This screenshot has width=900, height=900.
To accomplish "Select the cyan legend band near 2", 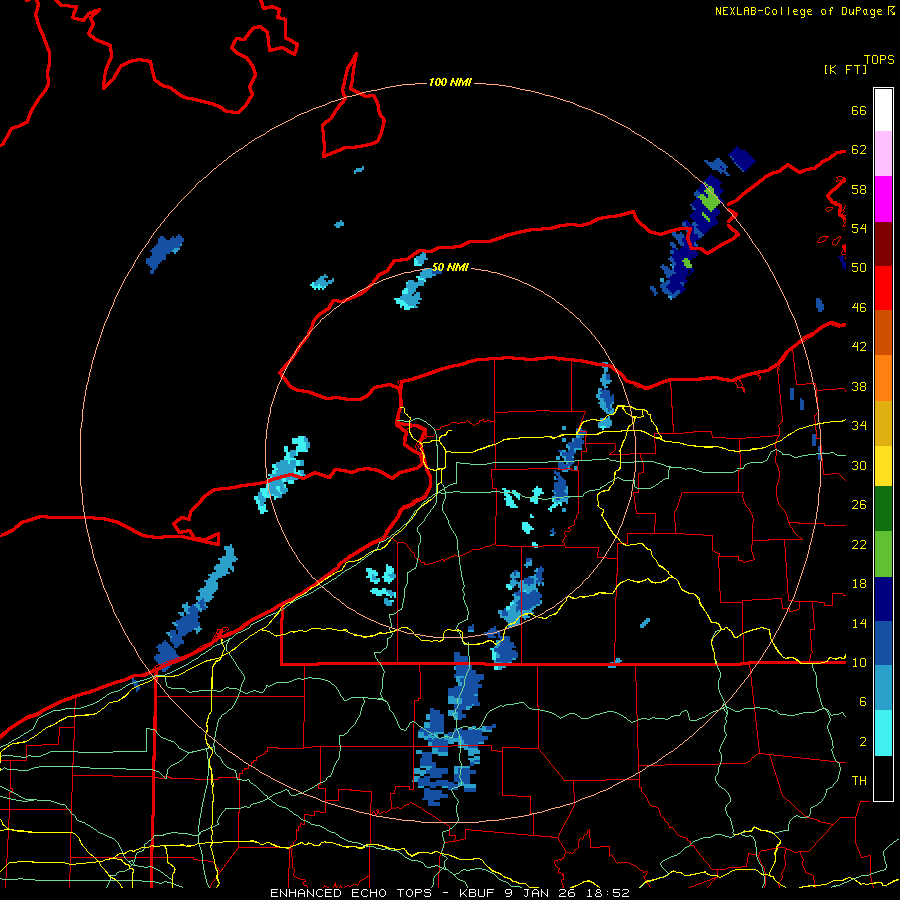I will coord(883,733).
